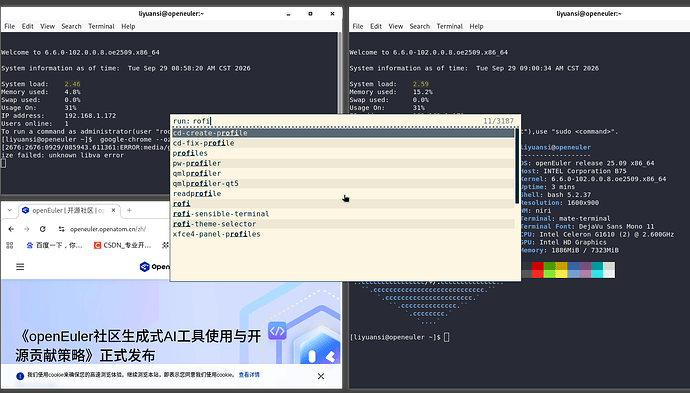The image size is (690, 393).
Task: Click the code badge icon in banner image
Action: coord(277,331)
